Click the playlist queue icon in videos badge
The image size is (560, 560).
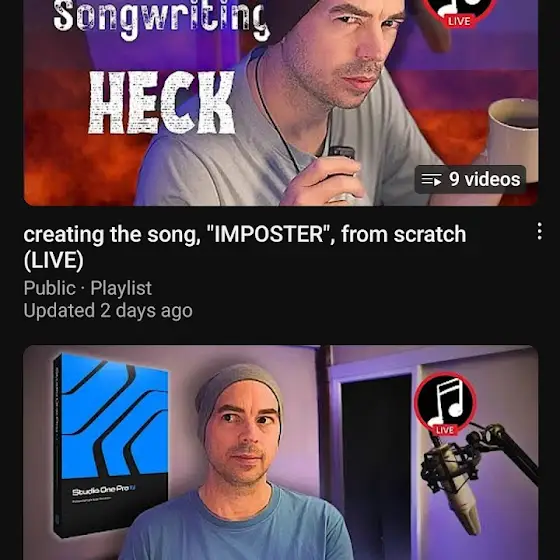(x=431, y=180)
